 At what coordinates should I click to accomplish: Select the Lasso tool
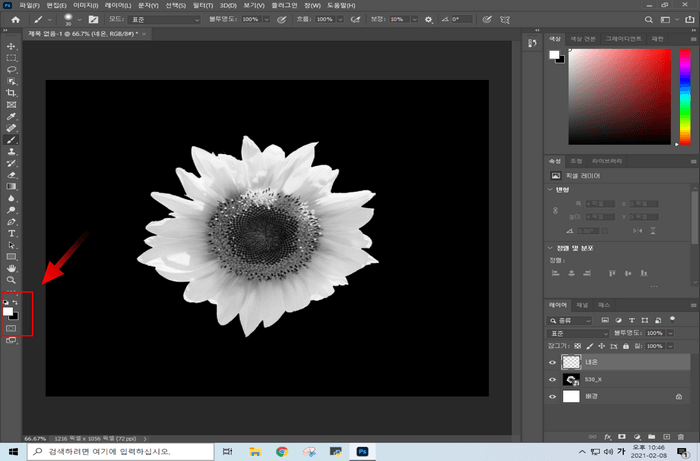[12, 70]
